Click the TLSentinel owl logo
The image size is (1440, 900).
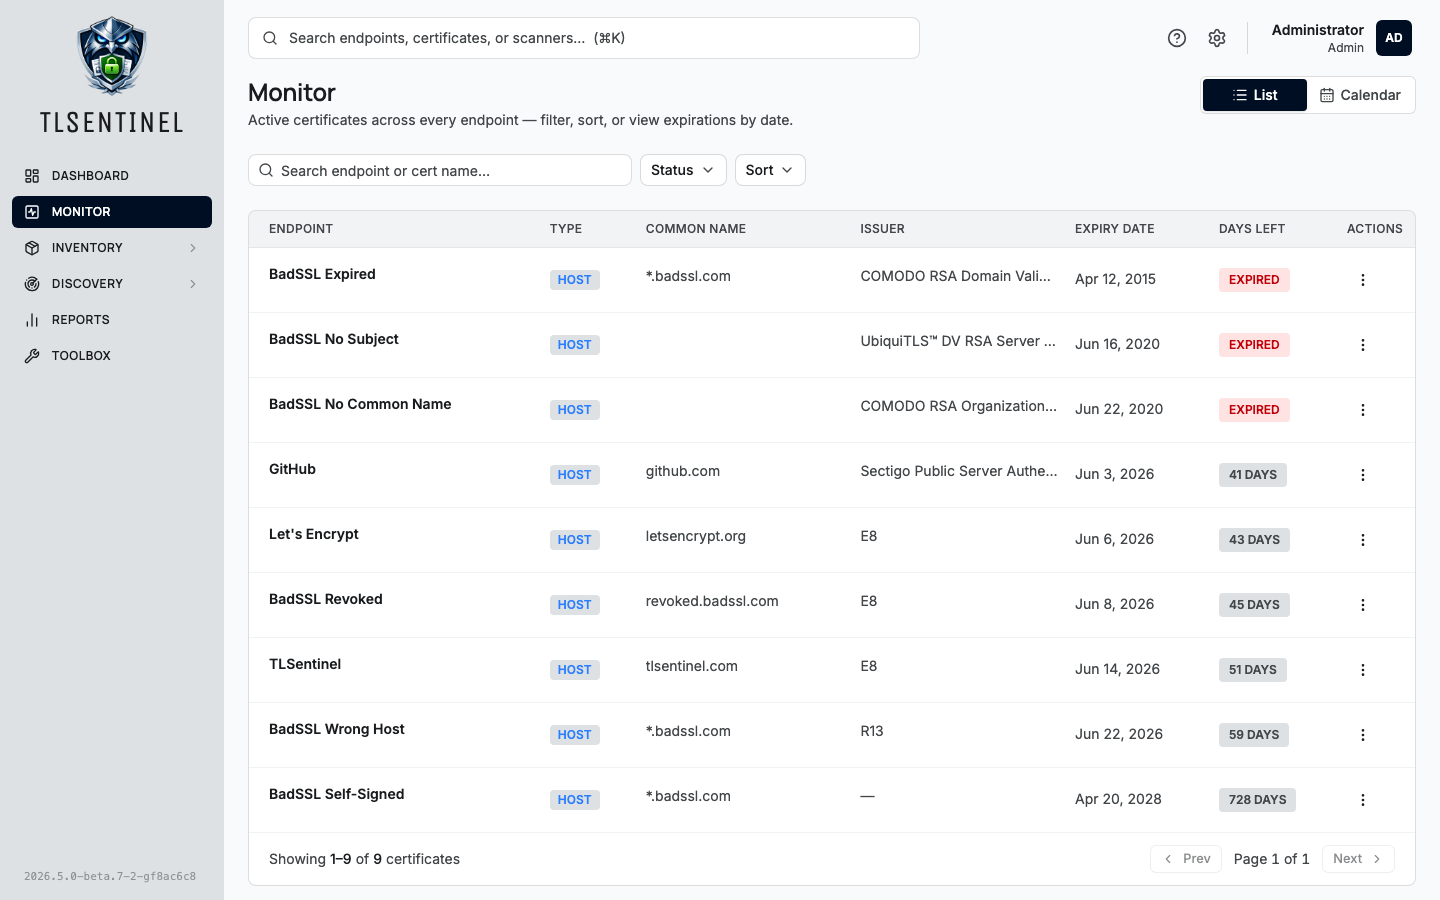(112, 56)
